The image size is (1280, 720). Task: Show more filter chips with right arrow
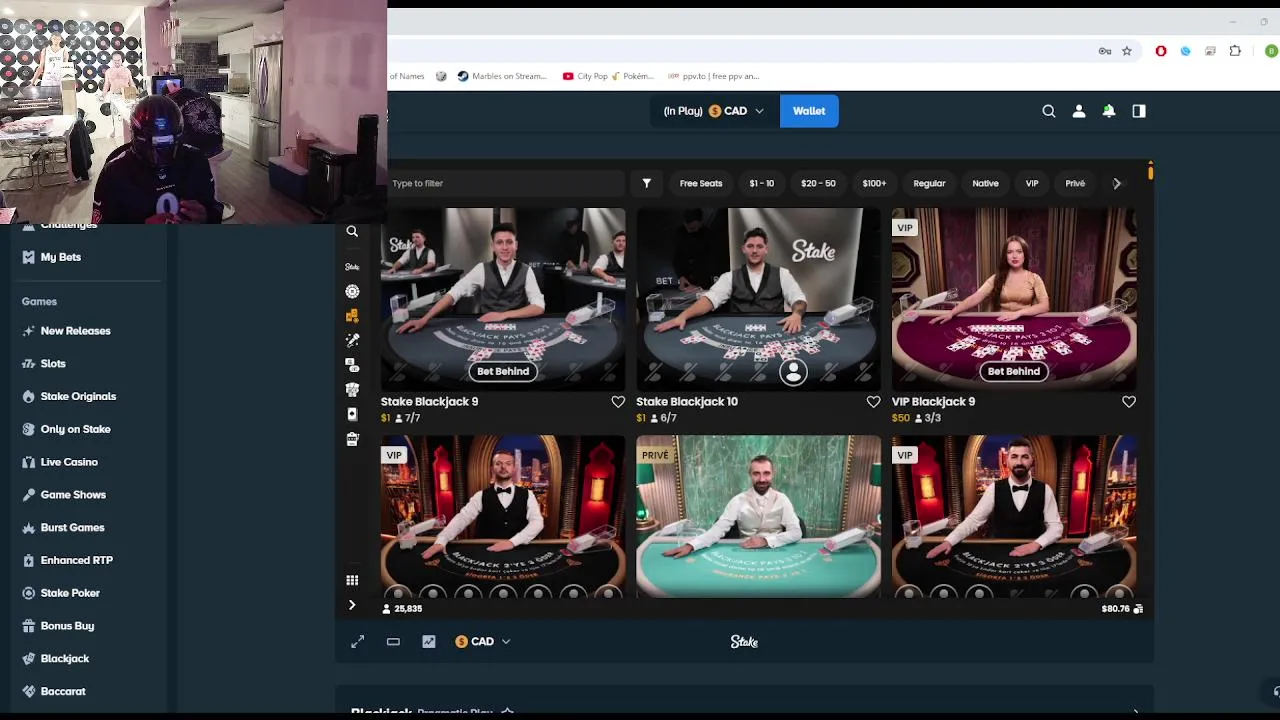[1117, 183]
